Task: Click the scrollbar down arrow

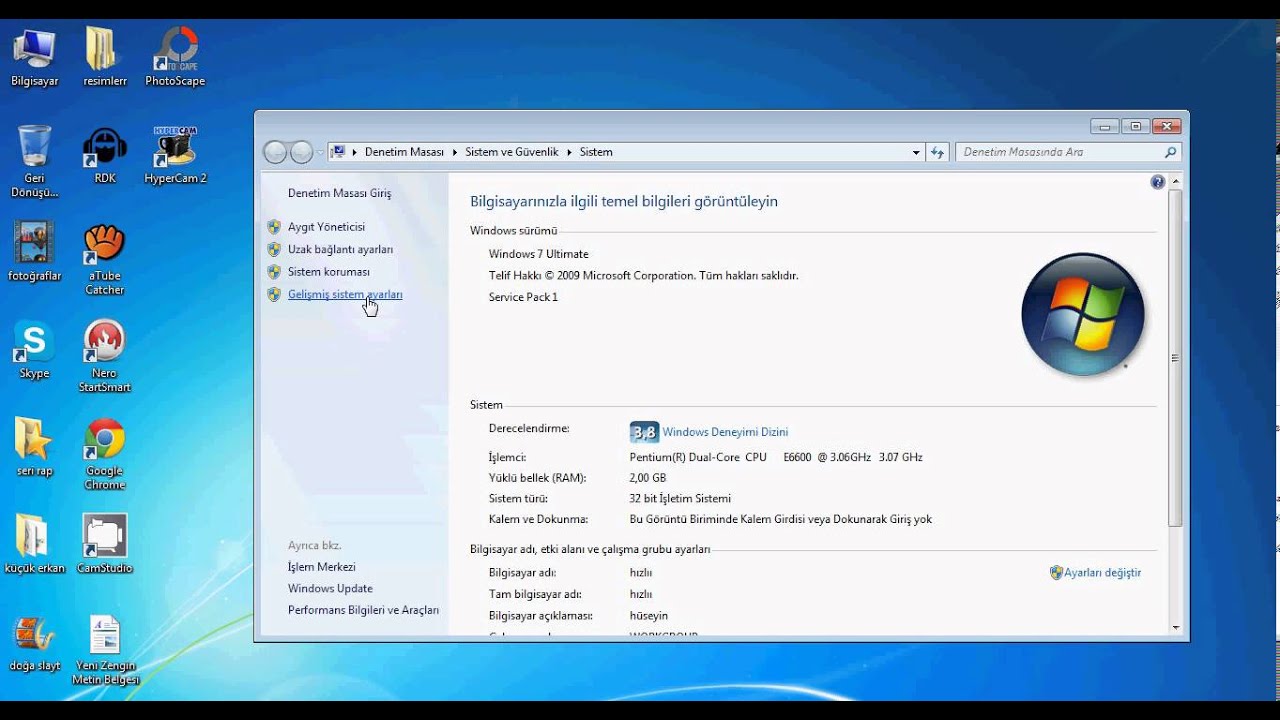Action: [1175, 628]
